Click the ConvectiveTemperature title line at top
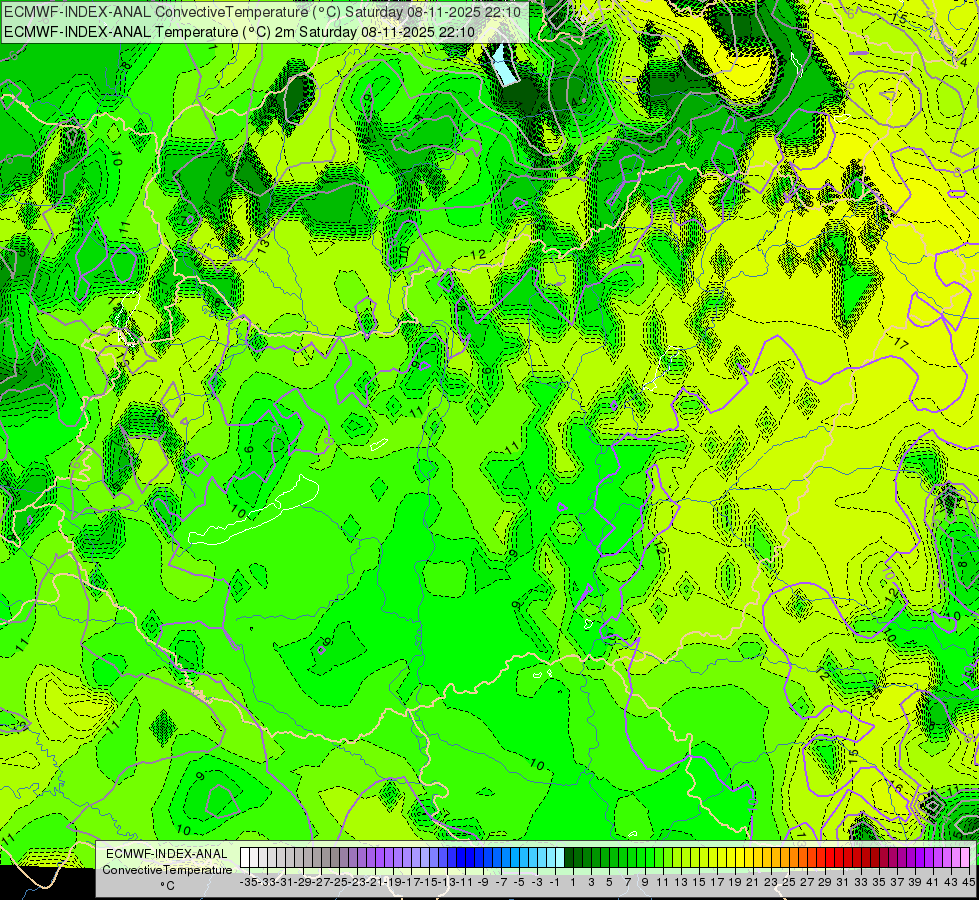 point(262,12)
